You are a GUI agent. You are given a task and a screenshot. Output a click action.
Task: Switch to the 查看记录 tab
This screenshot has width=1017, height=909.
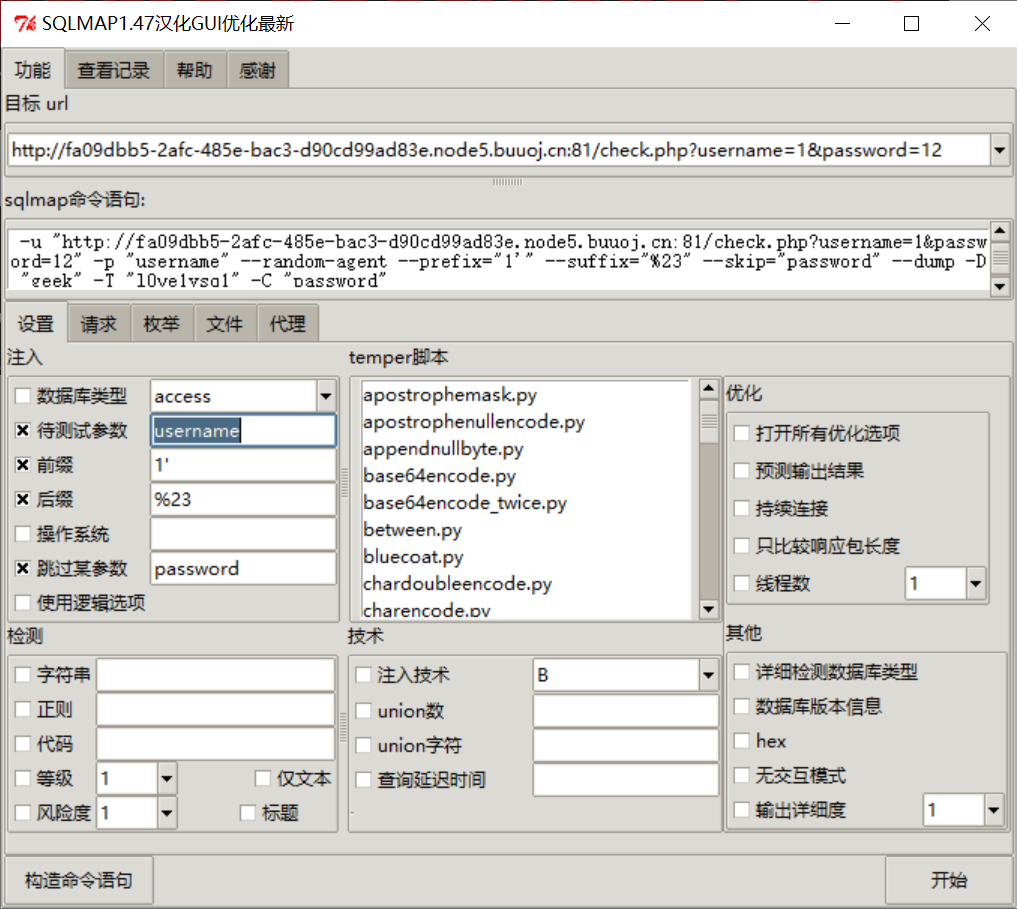(114, 70)
